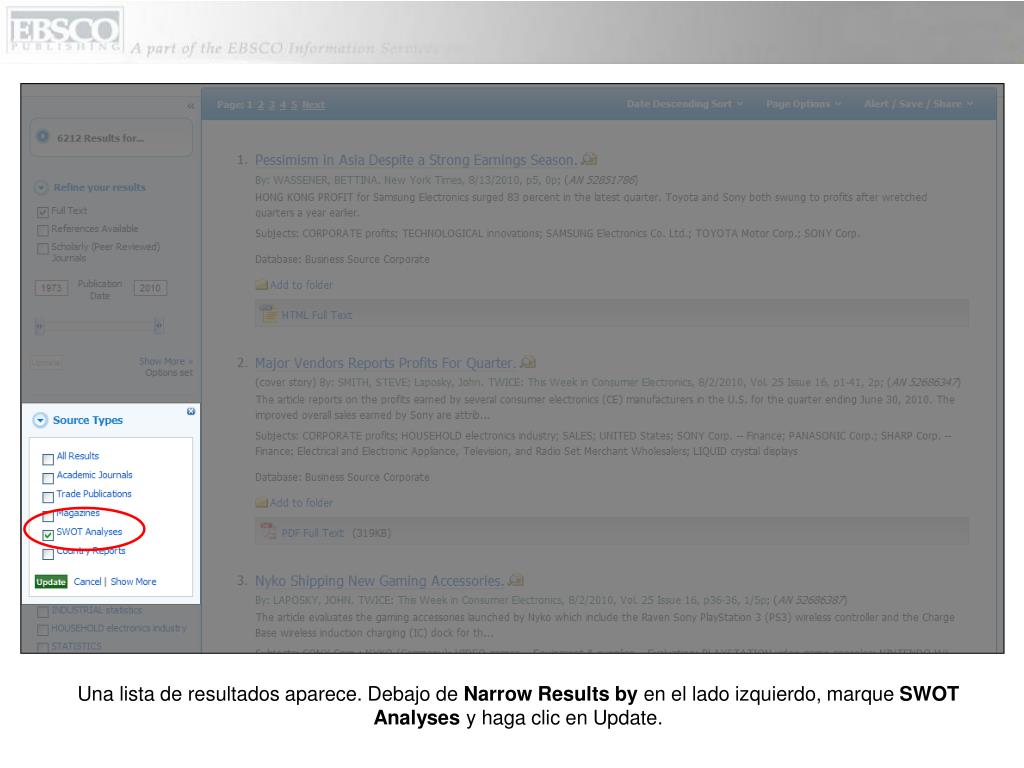The height and width of the screenshot is (768, 1024).
Task: Click the right handle of date slider
Action: tap(159, 325)
